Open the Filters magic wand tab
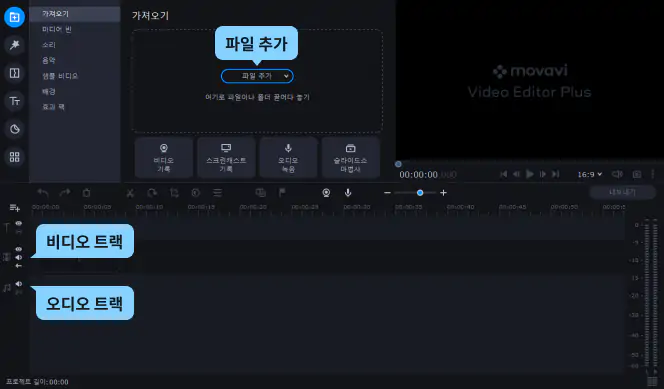This screenshot has height=389, width=664. click(14, 45)
